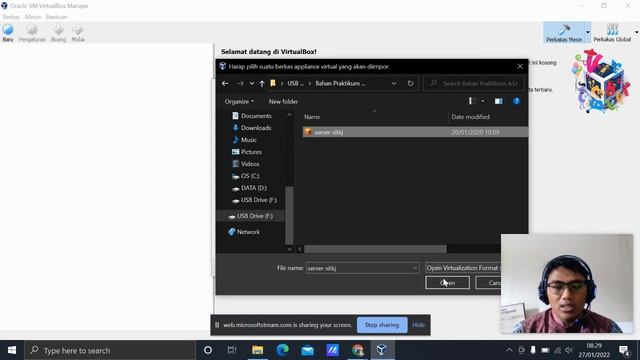Open the Bantuan menu
Screen dimensions: 640x360
(56, 17)
